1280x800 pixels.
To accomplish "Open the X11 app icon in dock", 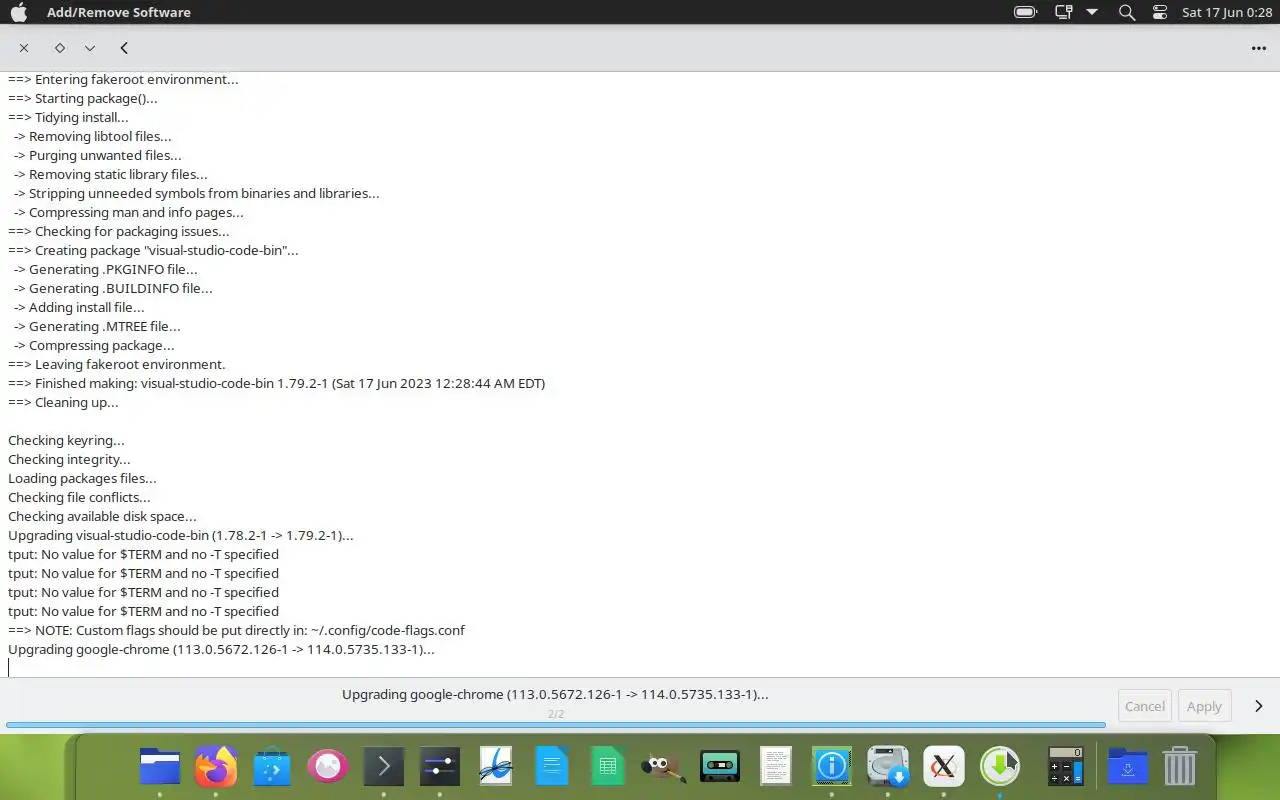I will click(944, 767).
